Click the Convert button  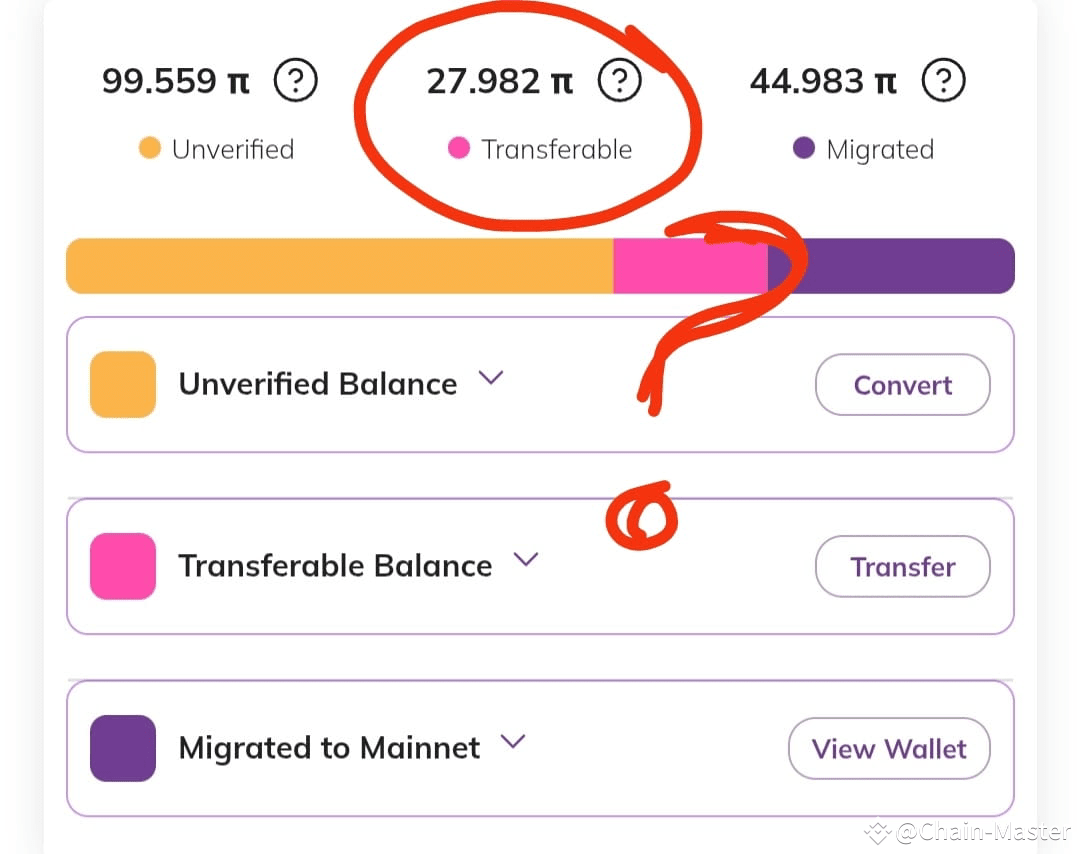click(901, 385)
